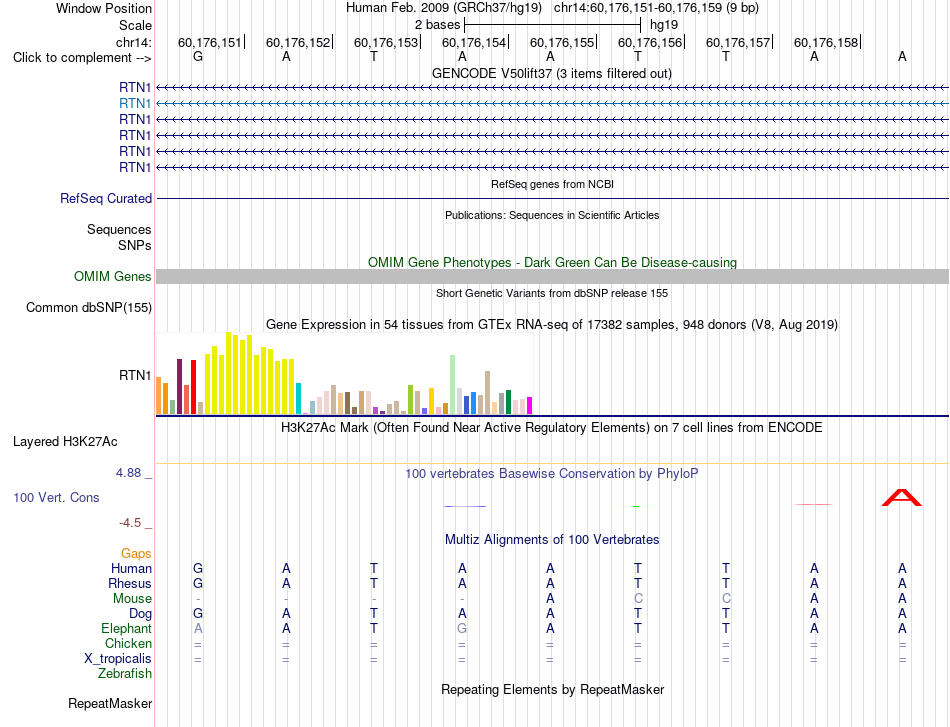The image size is (950, 727).
Task: Select the Scale track label
Action: [x=135, y=25]
